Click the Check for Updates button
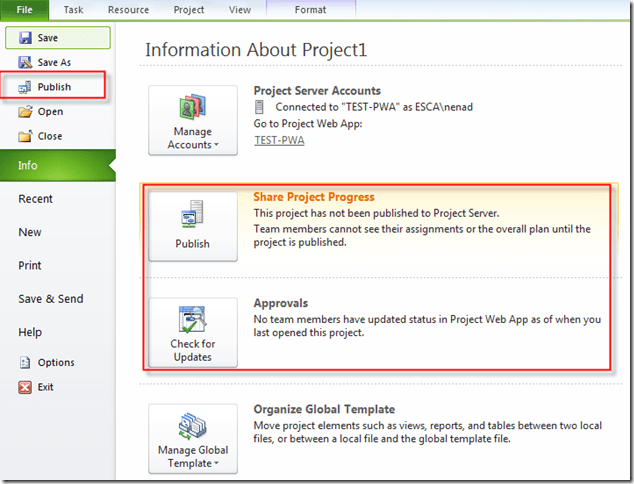Image resolution: width=634 pixels, height=484 pixels. (x=193, y=333)
